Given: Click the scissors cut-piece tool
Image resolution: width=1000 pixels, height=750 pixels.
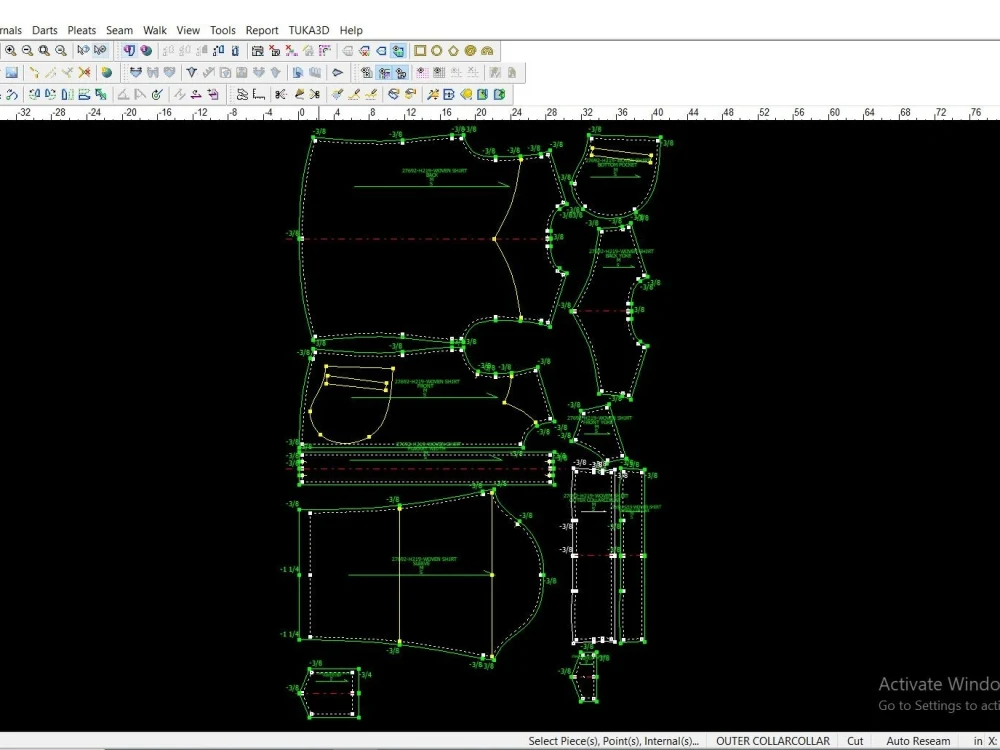Looking at the screenshot, I should pyautogui.click(x=281, y=94).
